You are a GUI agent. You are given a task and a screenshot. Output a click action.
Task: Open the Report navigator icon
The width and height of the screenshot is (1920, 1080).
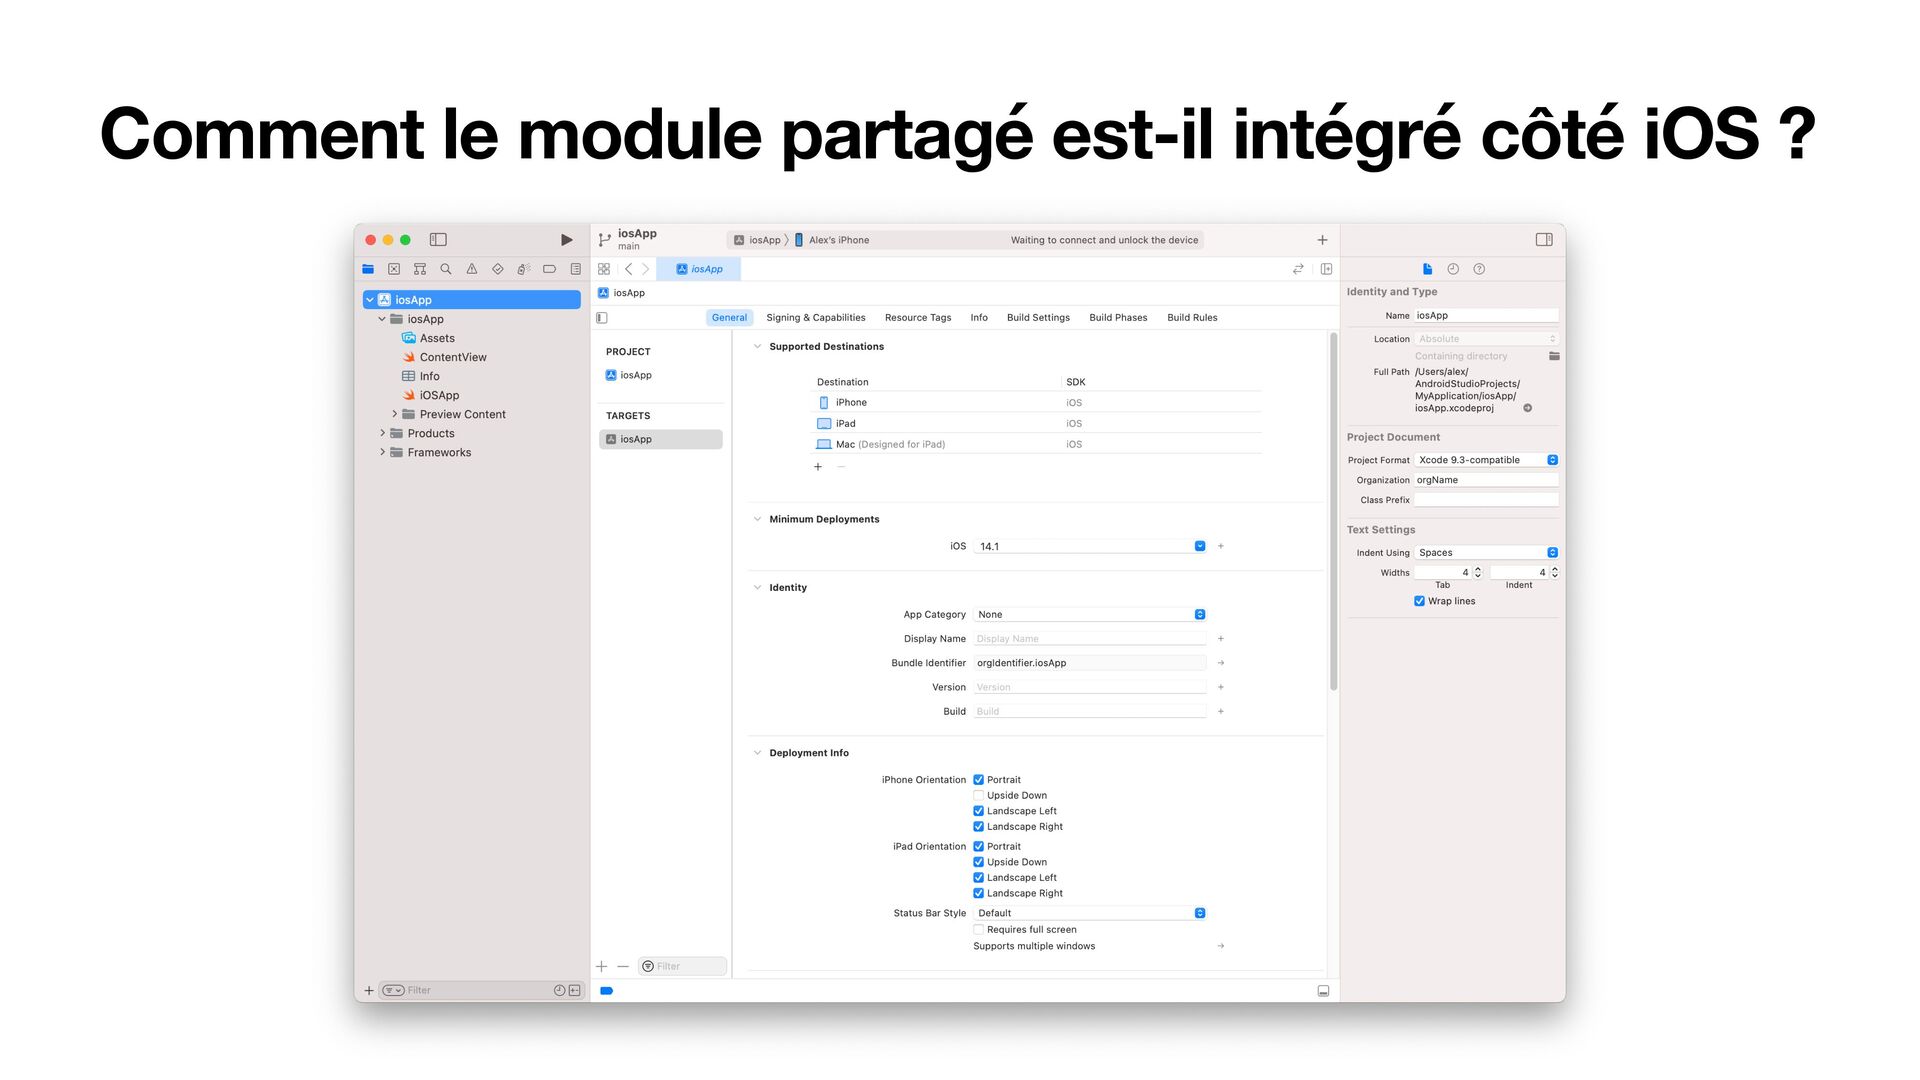pyautogui.click(x=576, y=269)
